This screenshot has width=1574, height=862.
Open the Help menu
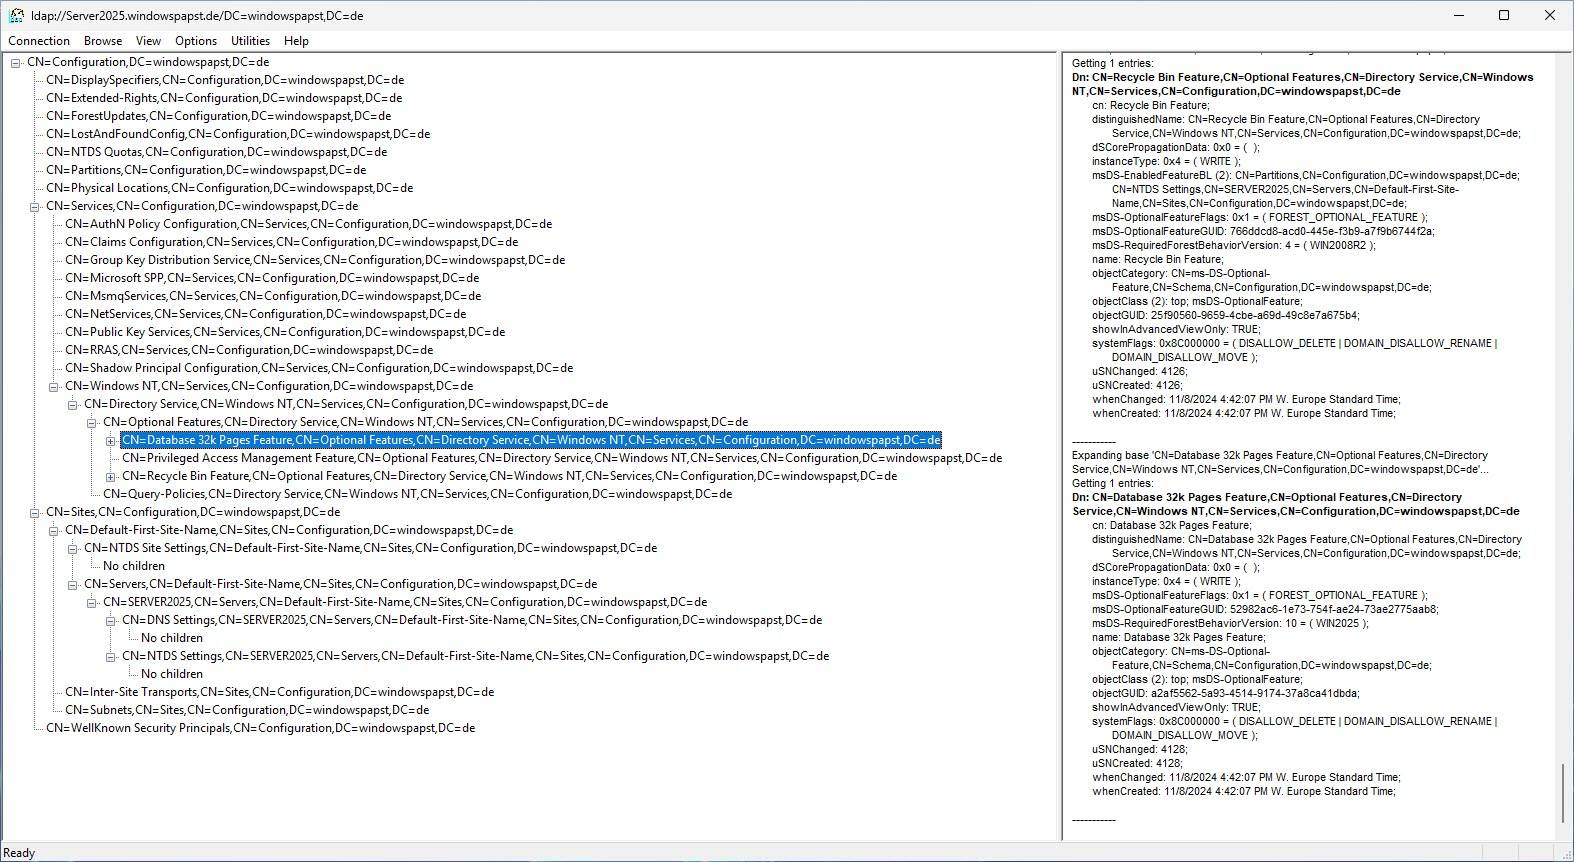tap(296, 41)
